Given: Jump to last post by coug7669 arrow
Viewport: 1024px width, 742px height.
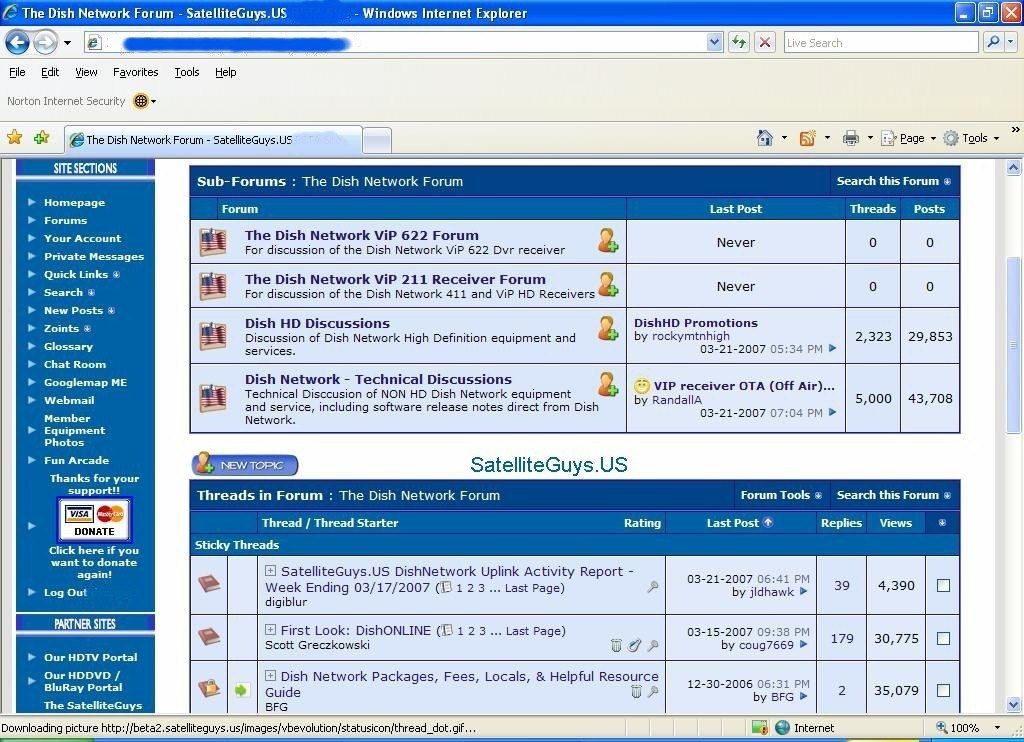Looking at the screenshot, I should (803, 644).
